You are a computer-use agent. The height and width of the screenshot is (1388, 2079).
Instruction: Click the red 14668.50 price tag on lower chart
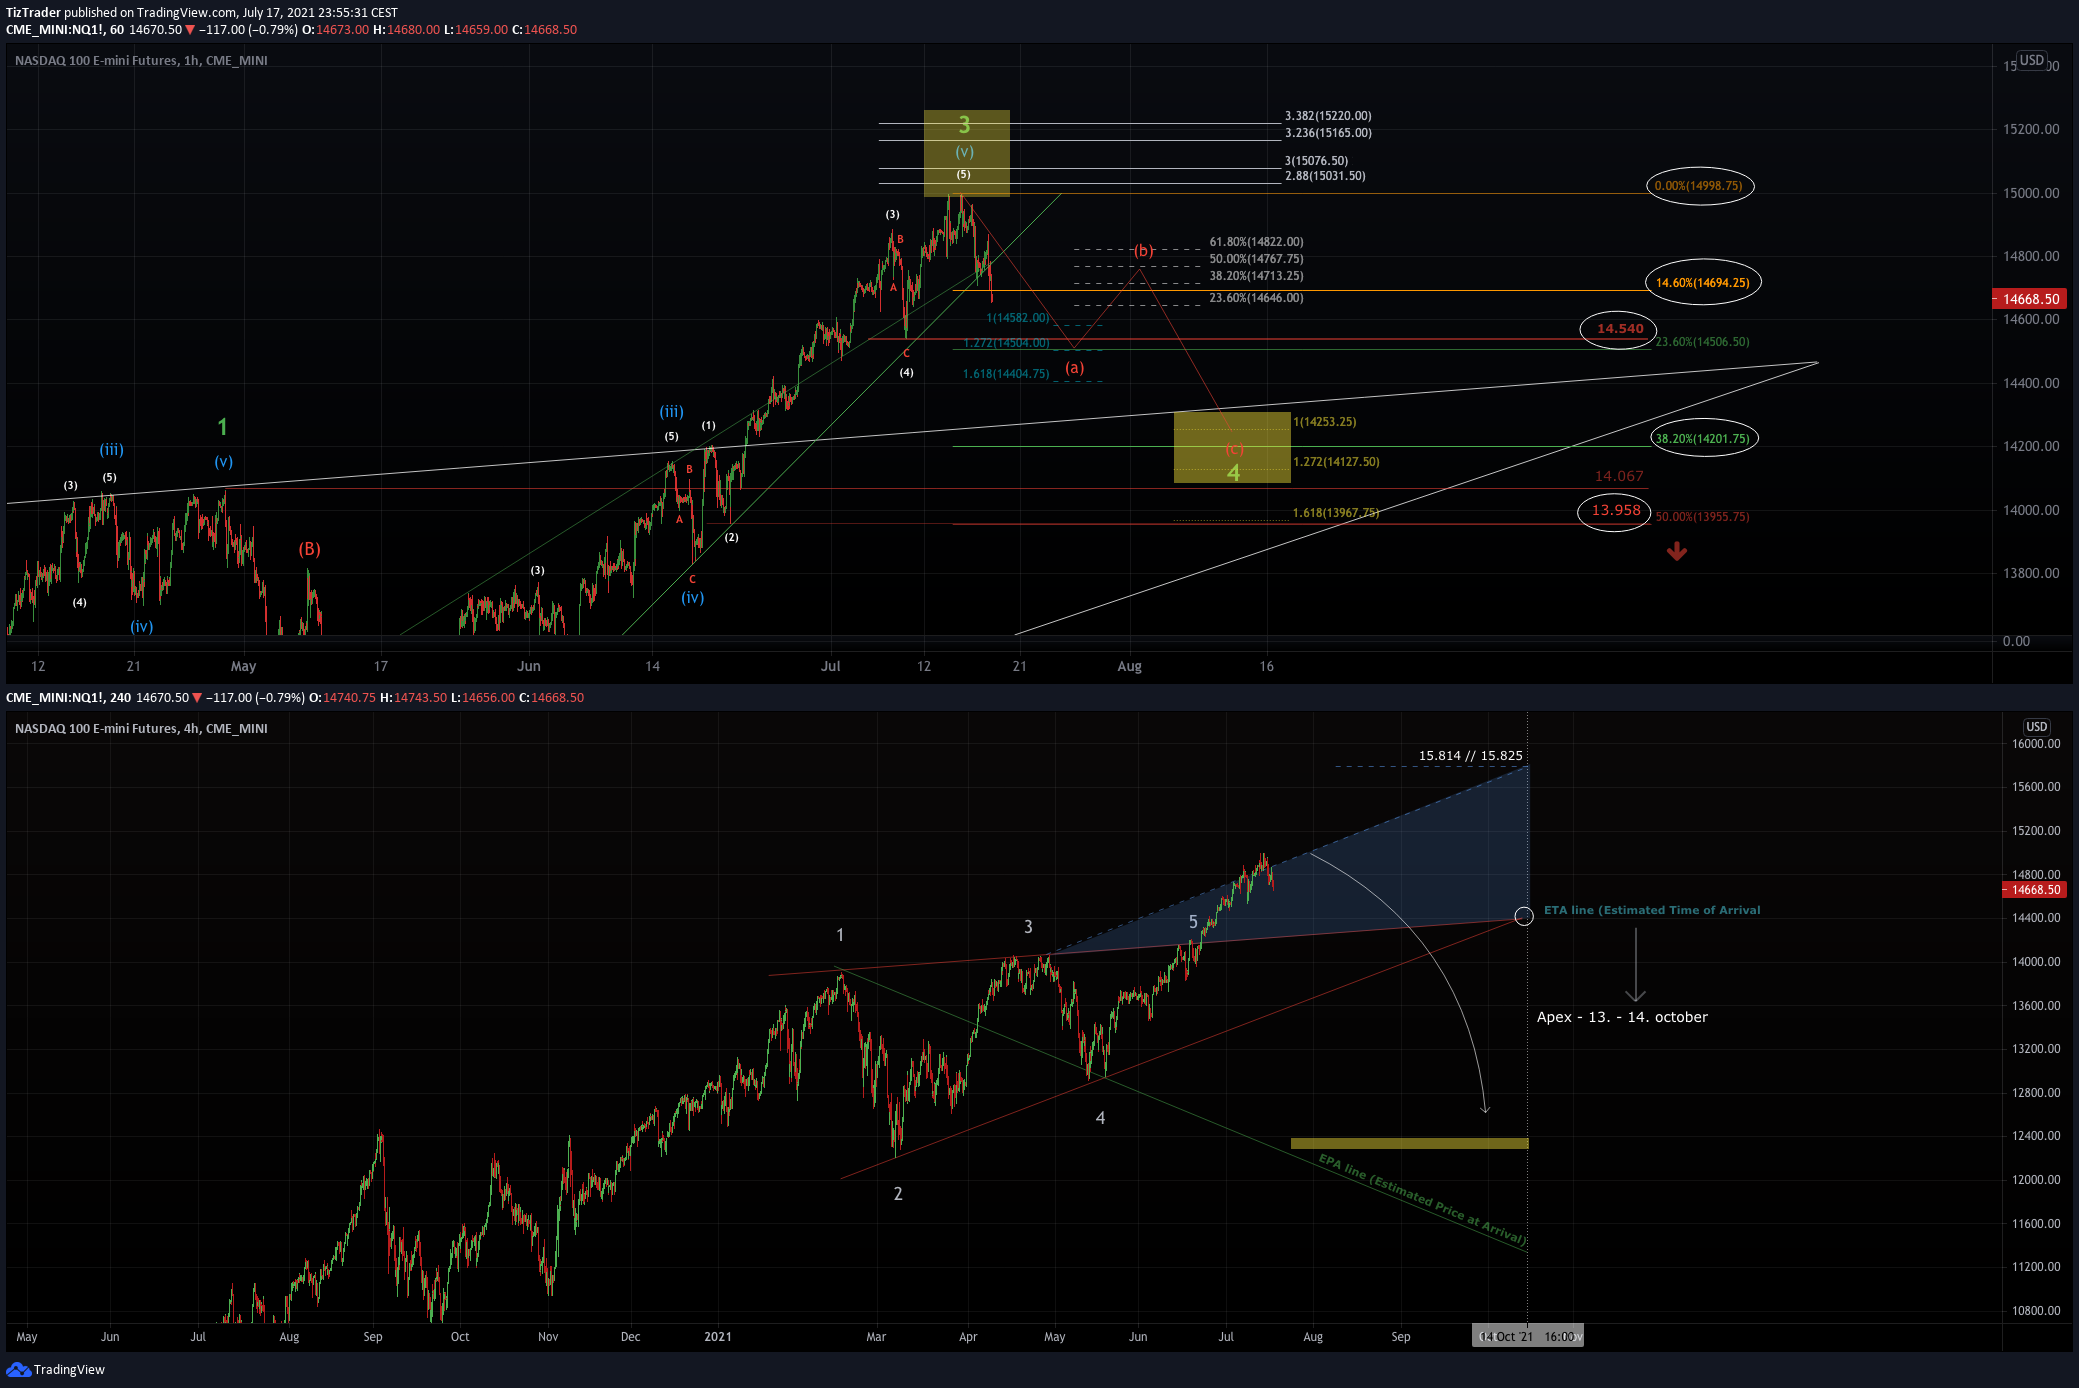point(2035,890)
